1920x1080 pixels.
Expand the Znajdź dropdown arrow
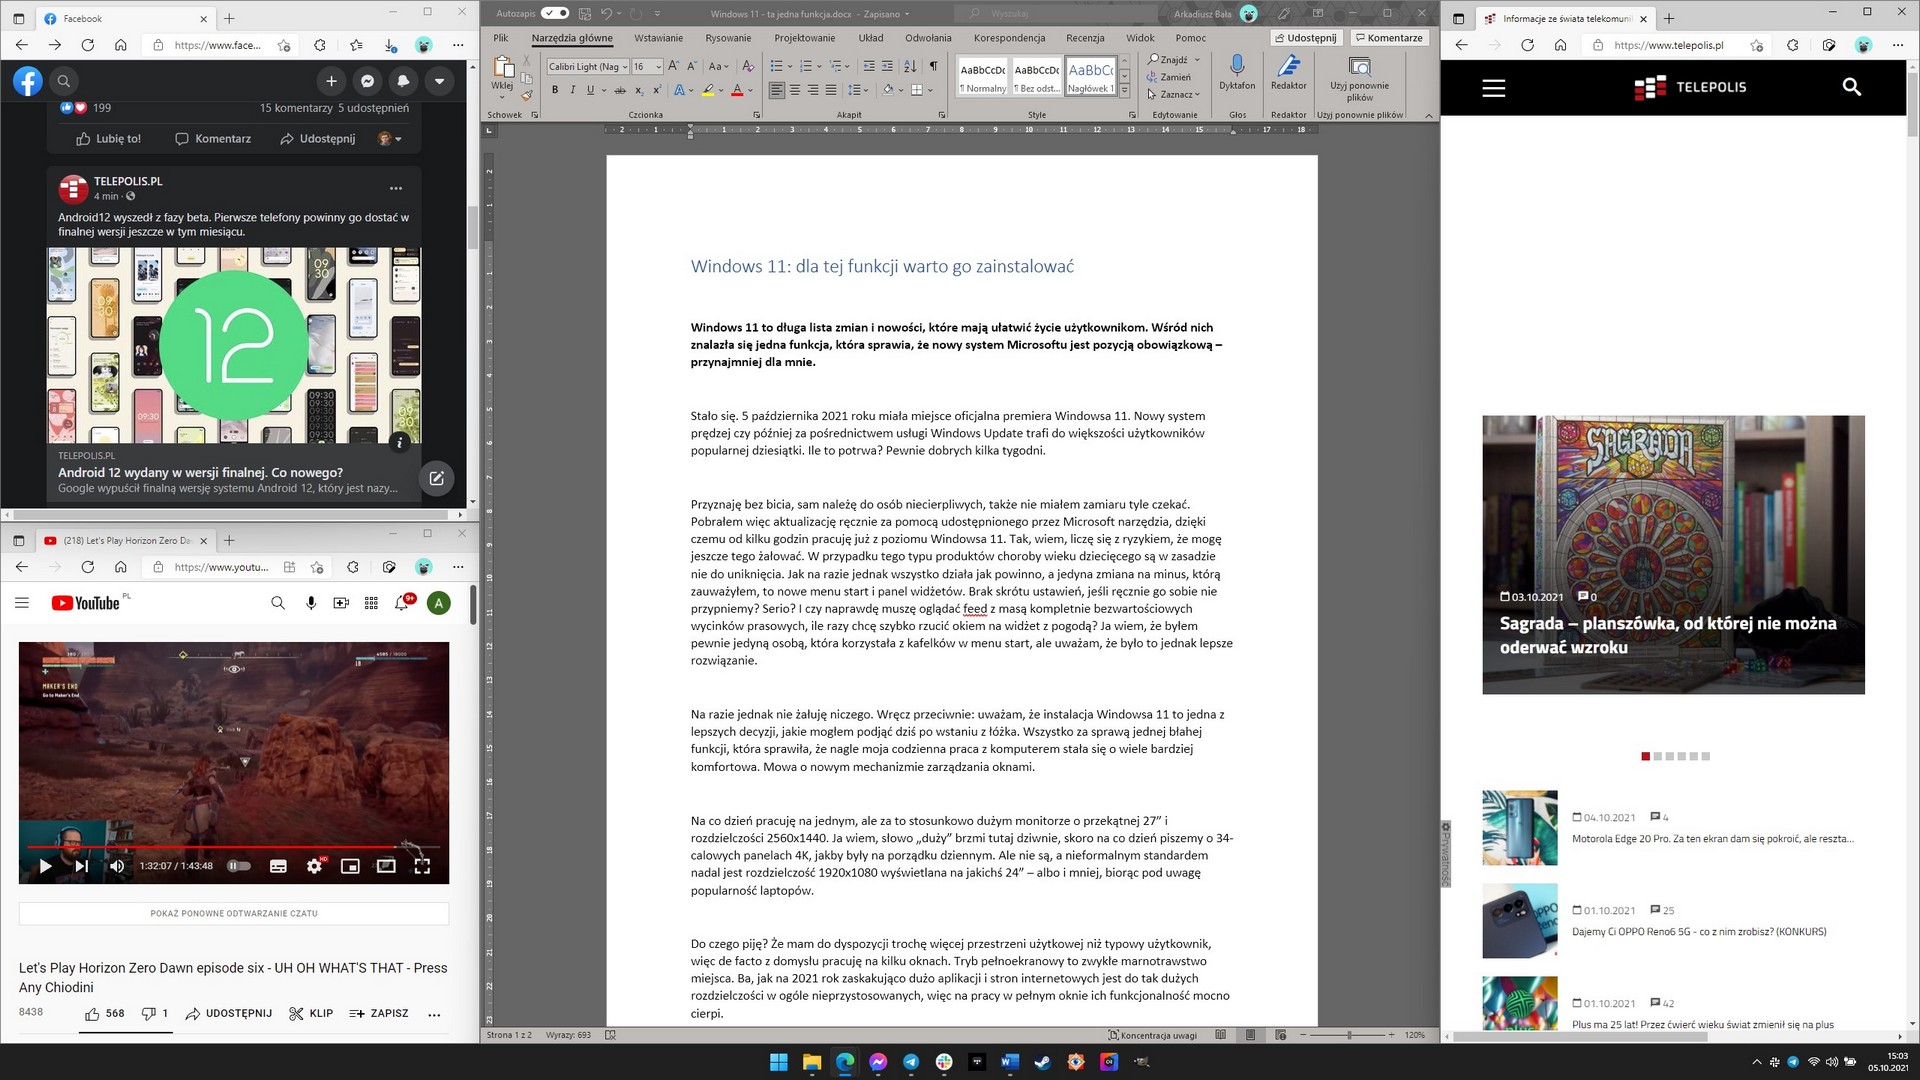pyautogui.click(x=1197, y=60)
